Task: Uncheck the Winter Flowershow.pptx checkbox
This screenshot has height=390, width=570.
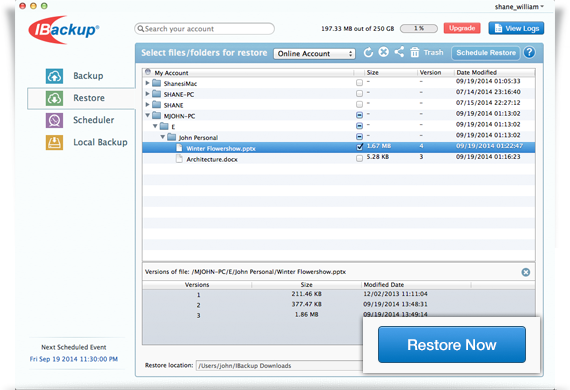Action: click(360, 147)
